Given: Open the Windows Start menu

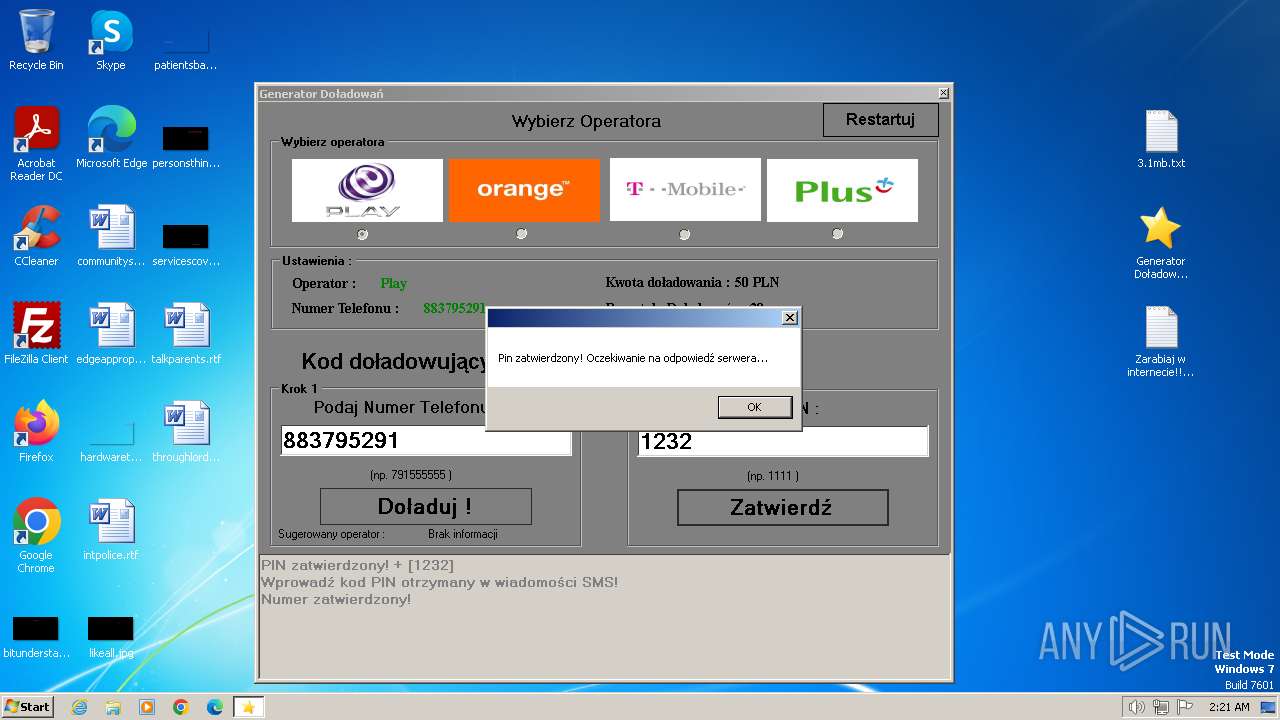Looking at the screenshot, I should pyautogui.click(x=28, y=706).
